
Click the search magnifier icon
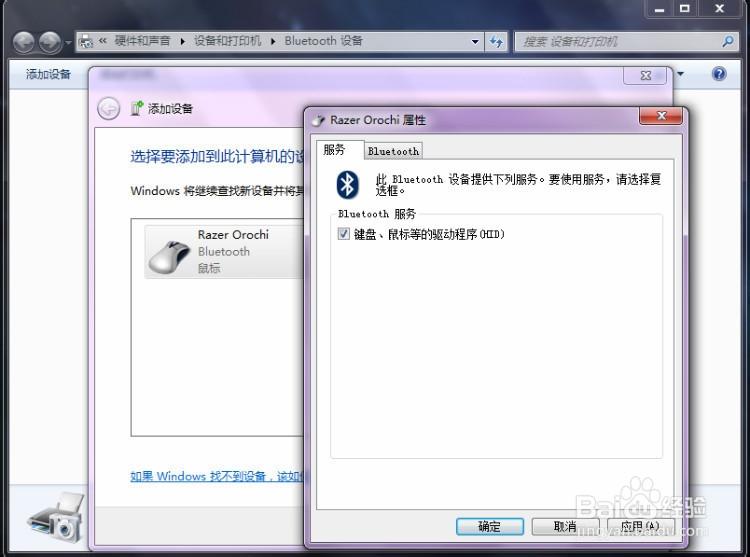click(x=727, y=42)
